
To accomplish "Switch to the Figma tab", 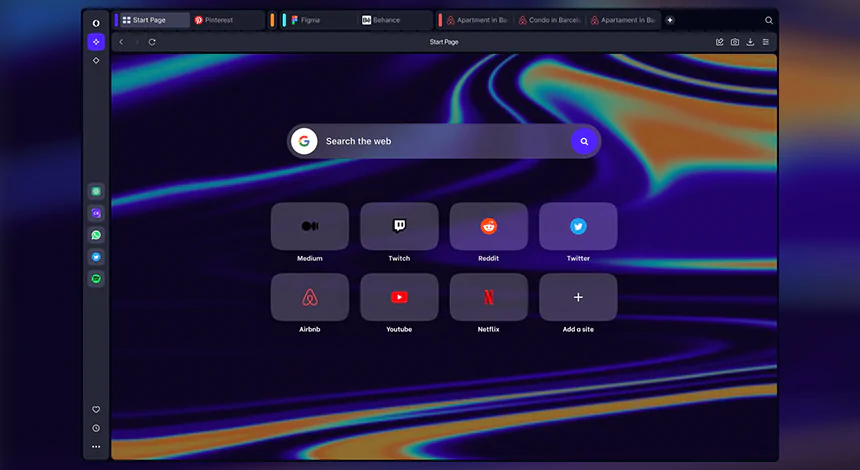I will [322, 20].
